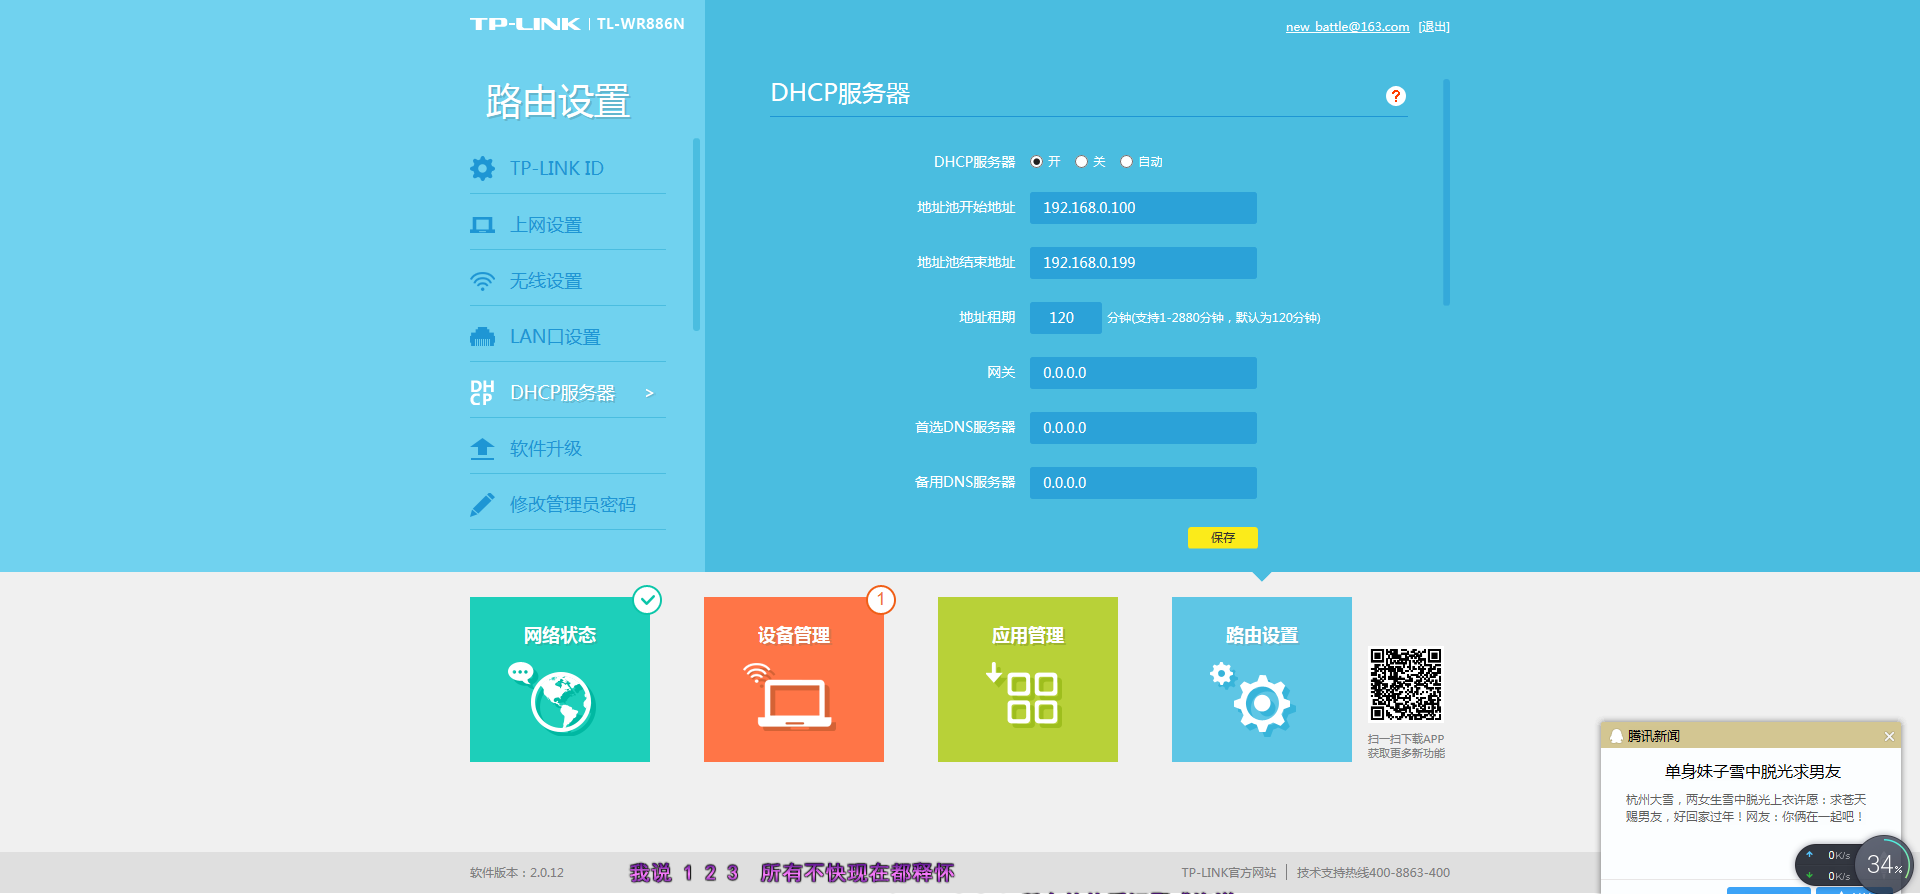Click the DHCP icon in the sidebar

[x=482, y=393]
